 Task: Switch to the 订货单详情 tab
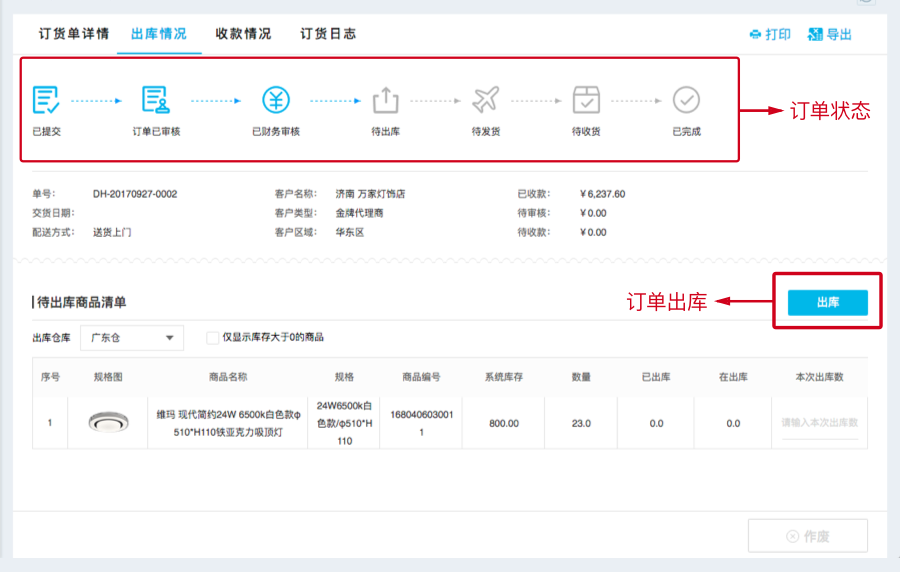pyautogui.click(x=74, y=34)
